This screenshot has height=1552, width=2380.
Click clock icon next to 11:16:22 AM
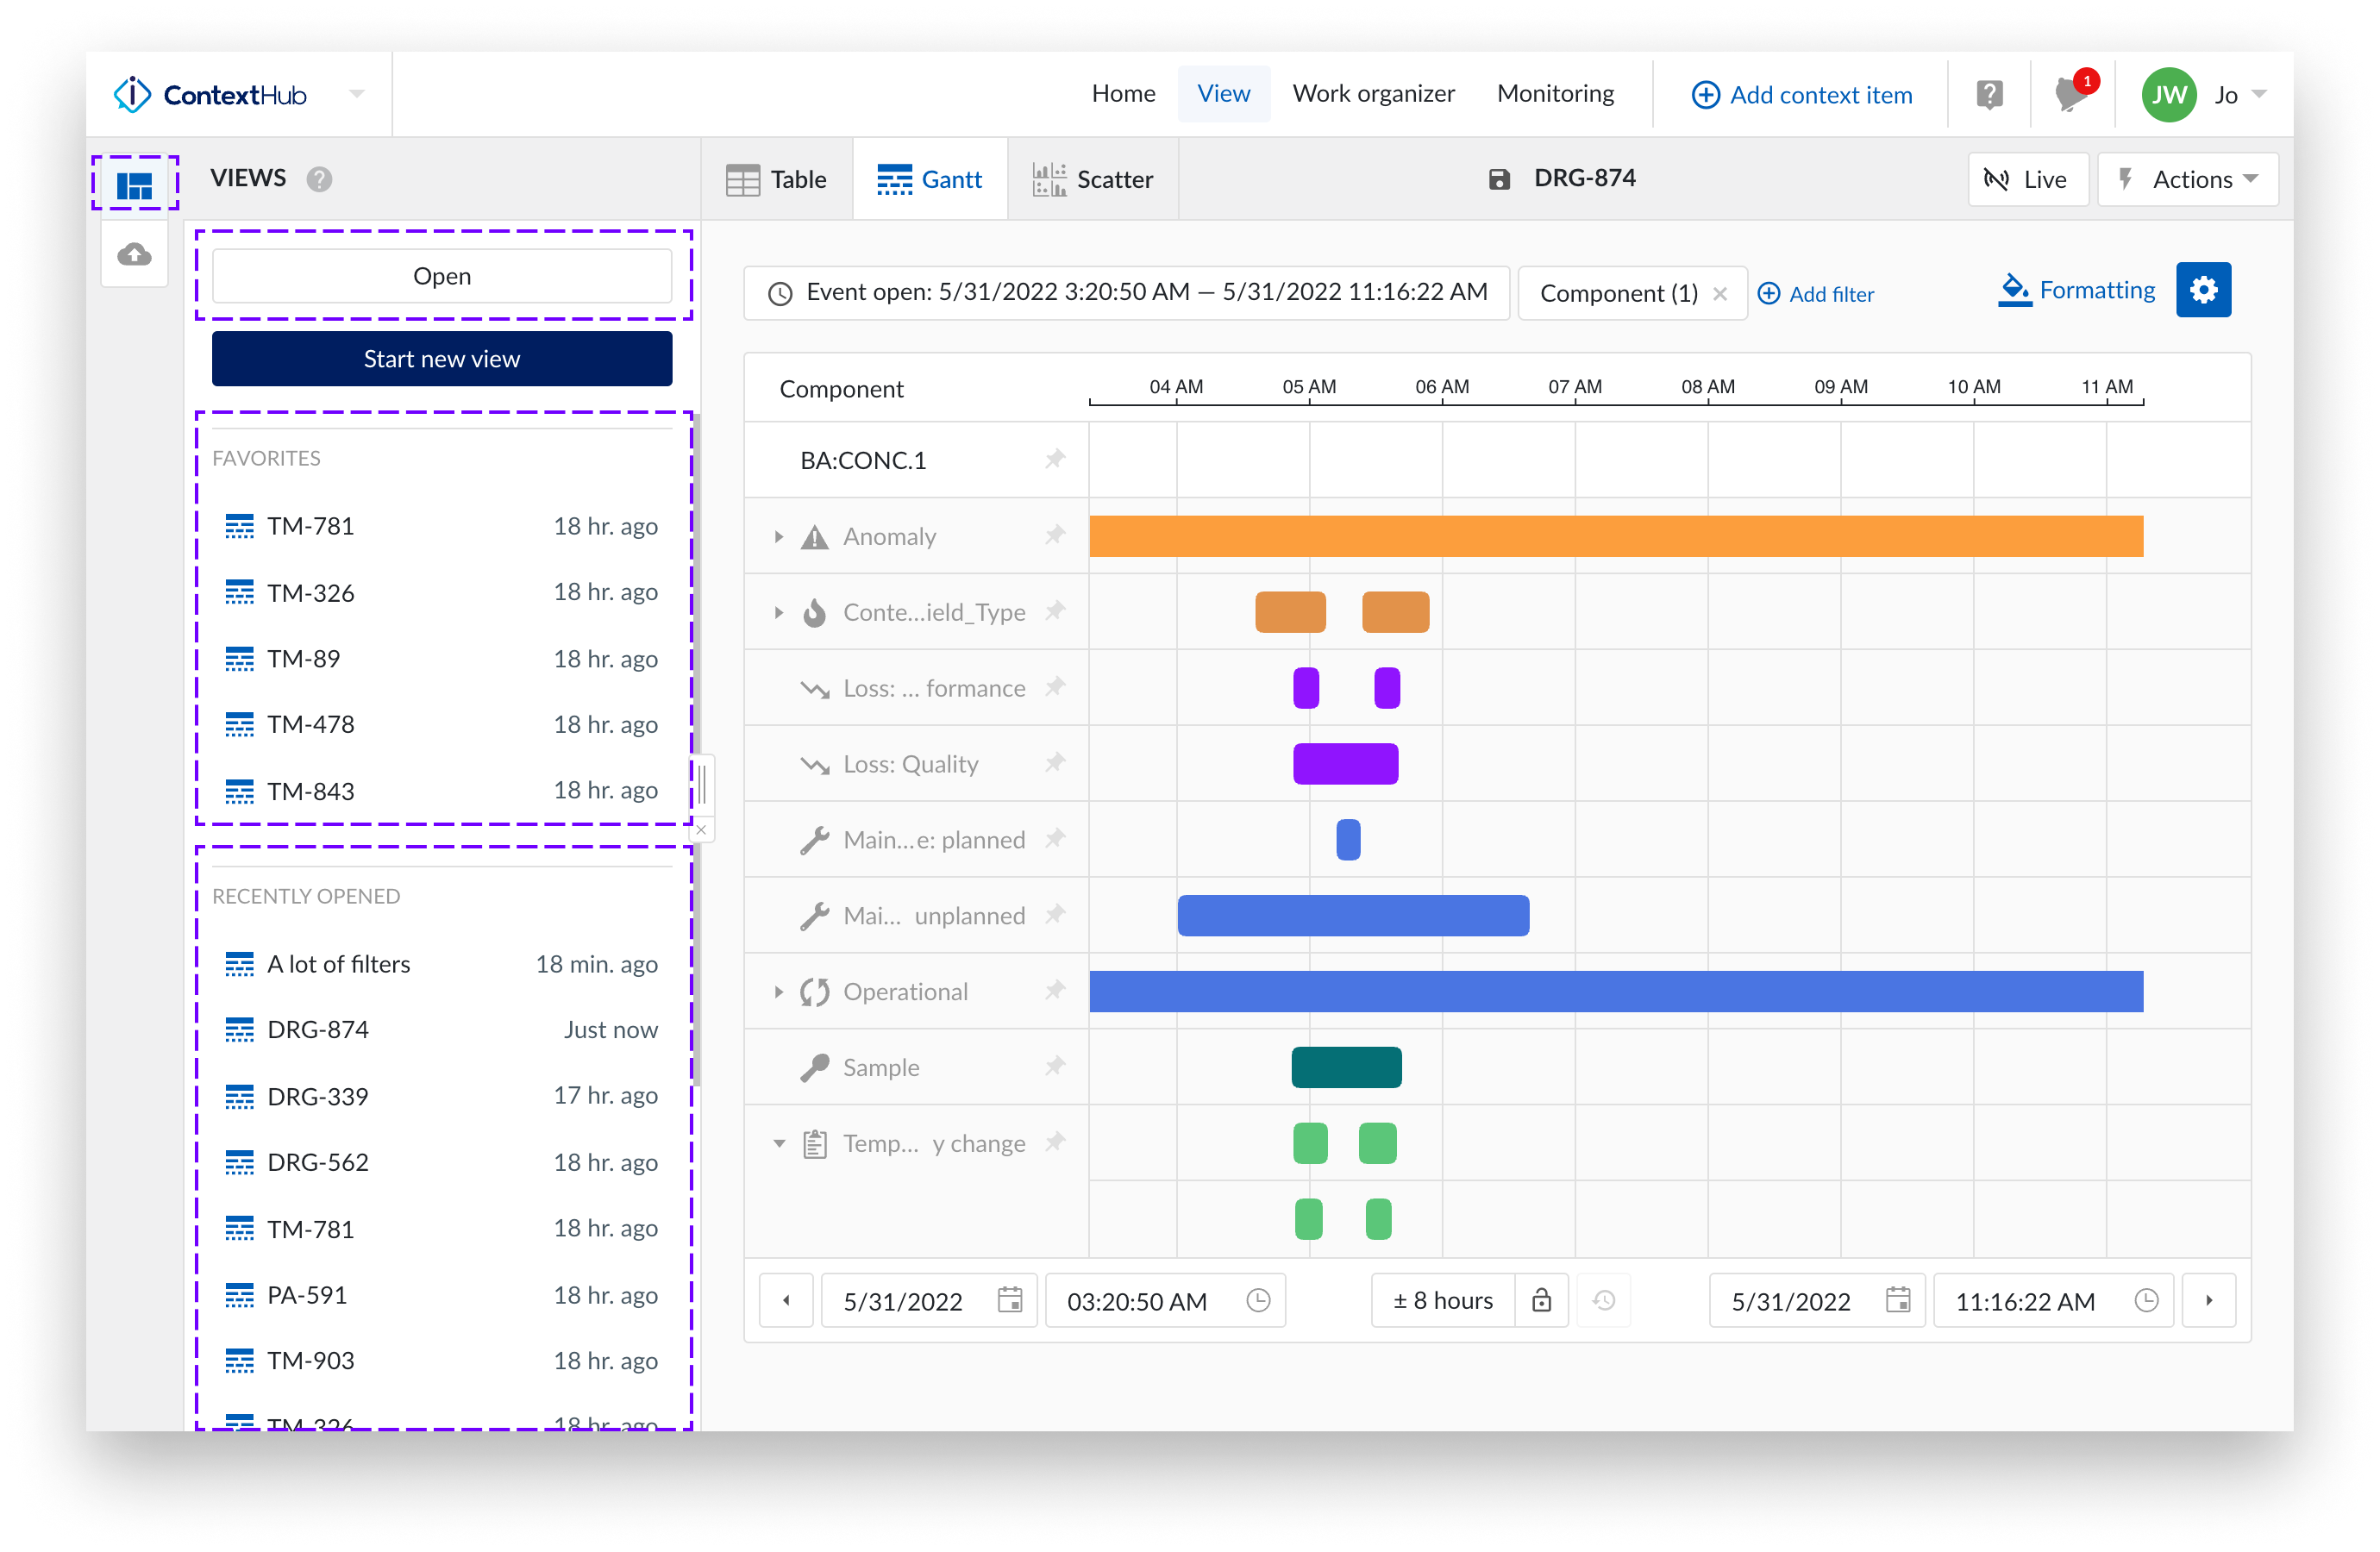(2146, 1300)
